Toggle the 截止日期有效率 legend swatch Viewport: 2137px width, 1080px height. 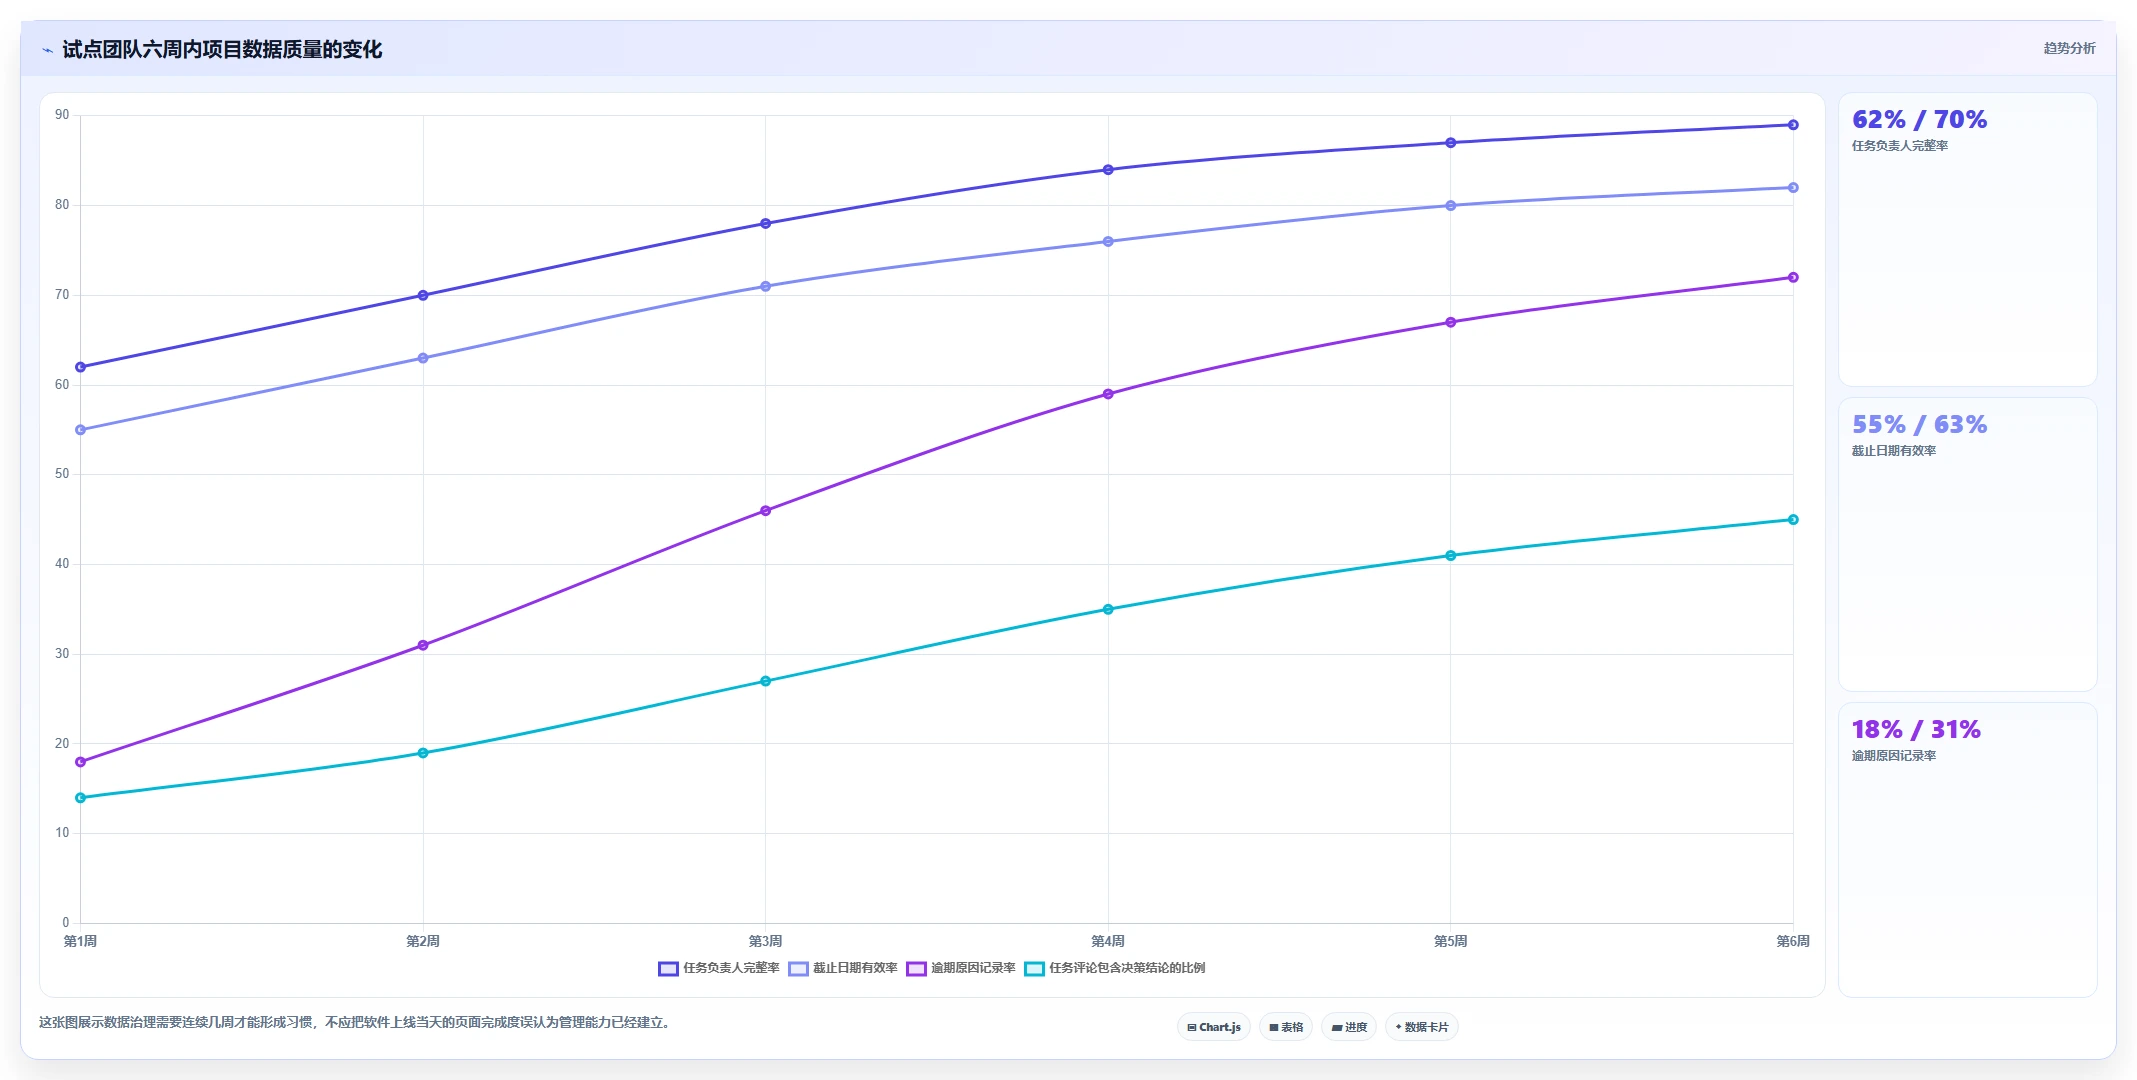click(798, 968)
